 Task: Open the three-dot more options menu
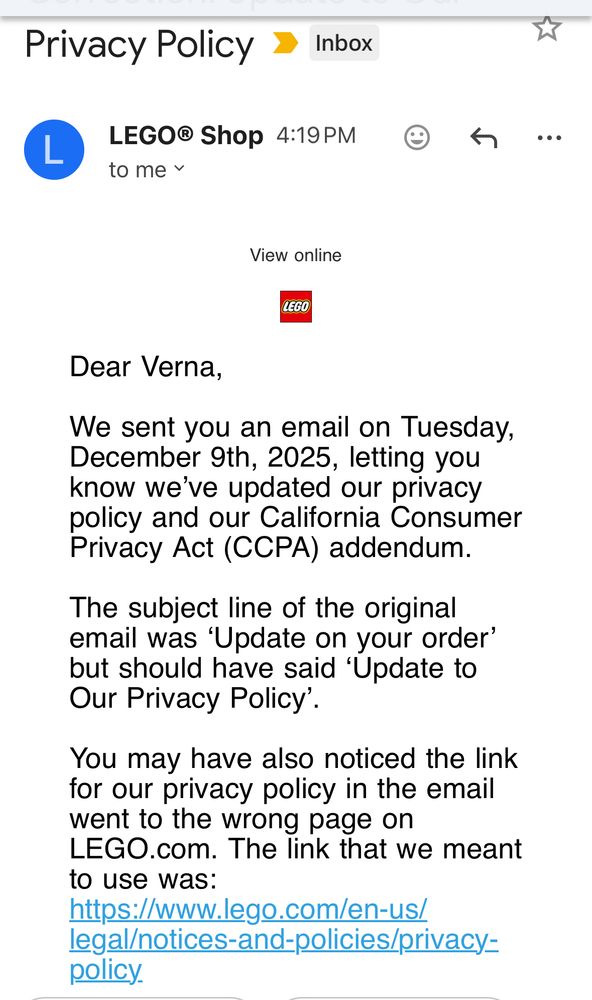tap(549, 137)
